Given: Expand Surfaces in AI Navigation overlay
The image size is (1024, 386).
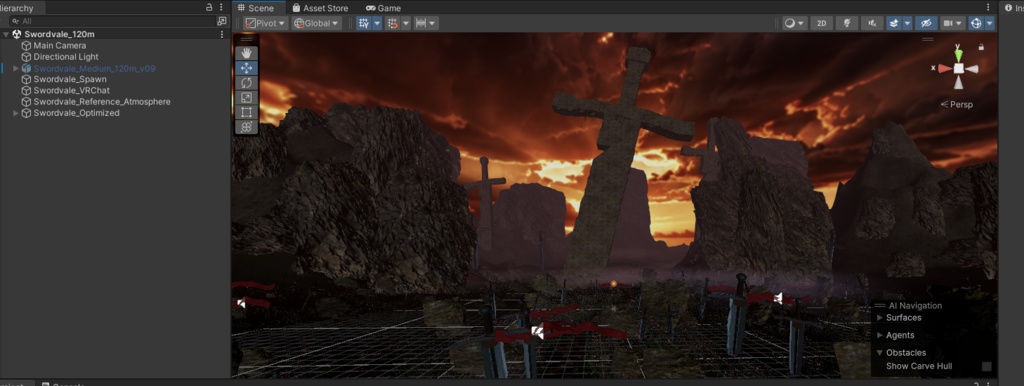Looking at the screenshot, I should pos(880,317).
